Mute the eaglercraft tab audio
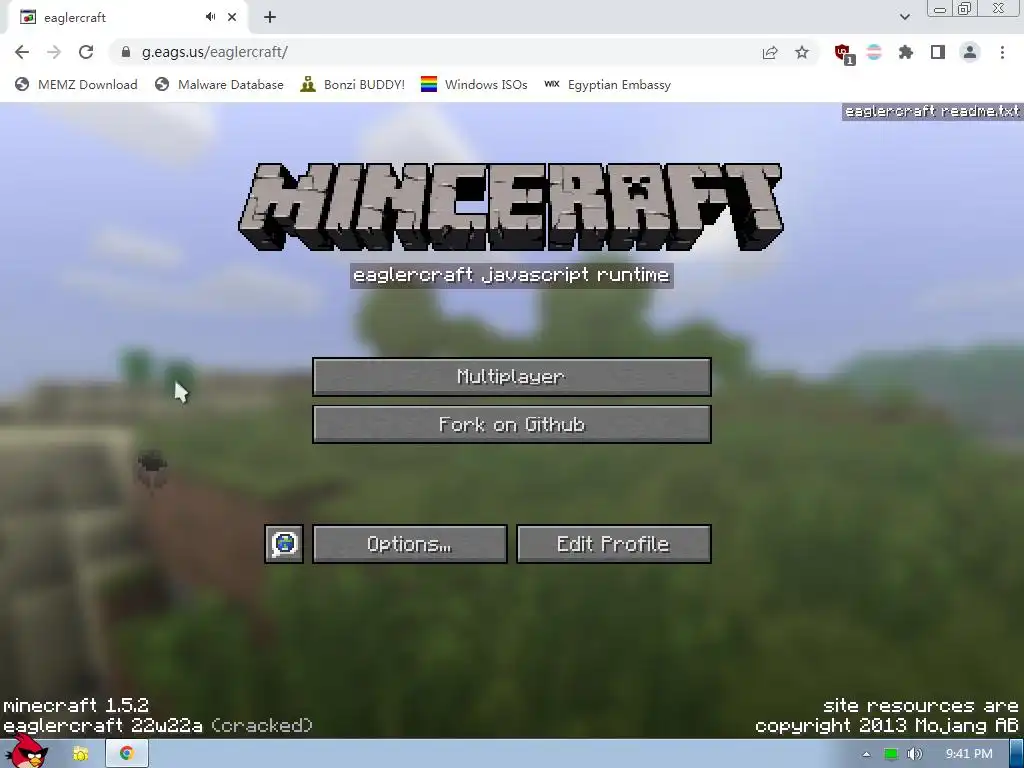The width and height of the screenshot is (1024, 768). click(210, 17)
